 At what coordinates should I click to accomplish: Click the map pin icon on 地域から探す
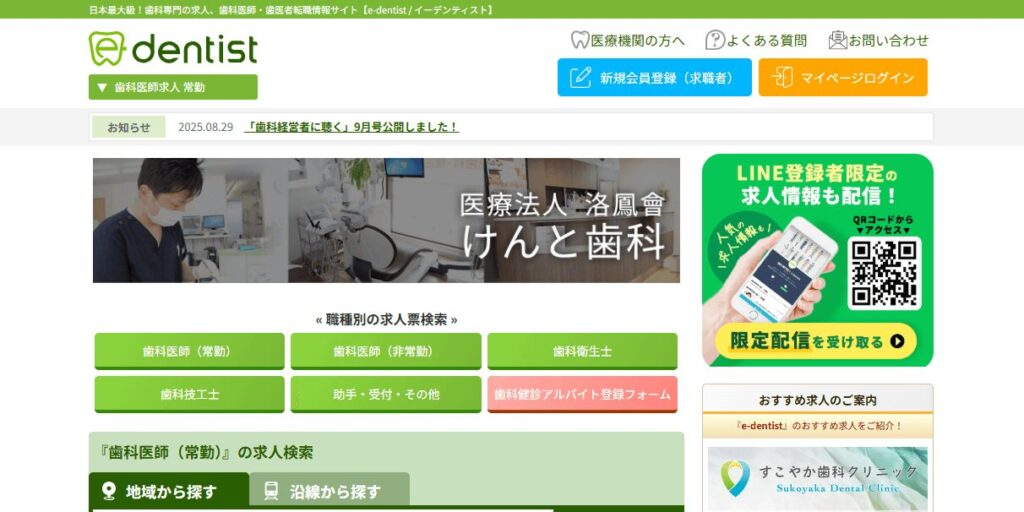click(109, 491)
